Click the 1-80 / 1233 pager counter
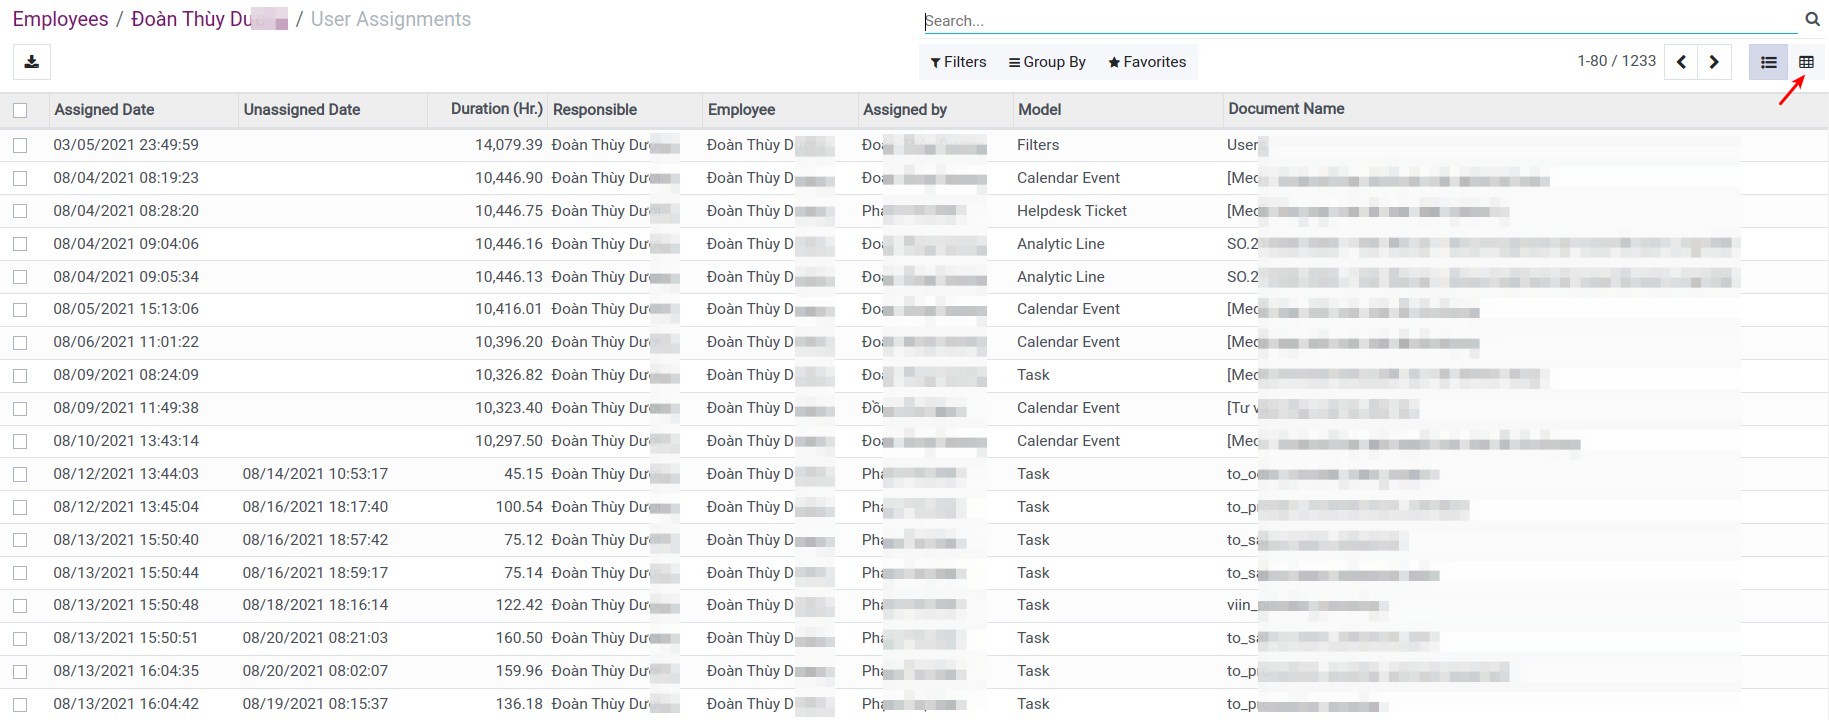Viewport: 1829px width, 720px height. (1616, 61)
